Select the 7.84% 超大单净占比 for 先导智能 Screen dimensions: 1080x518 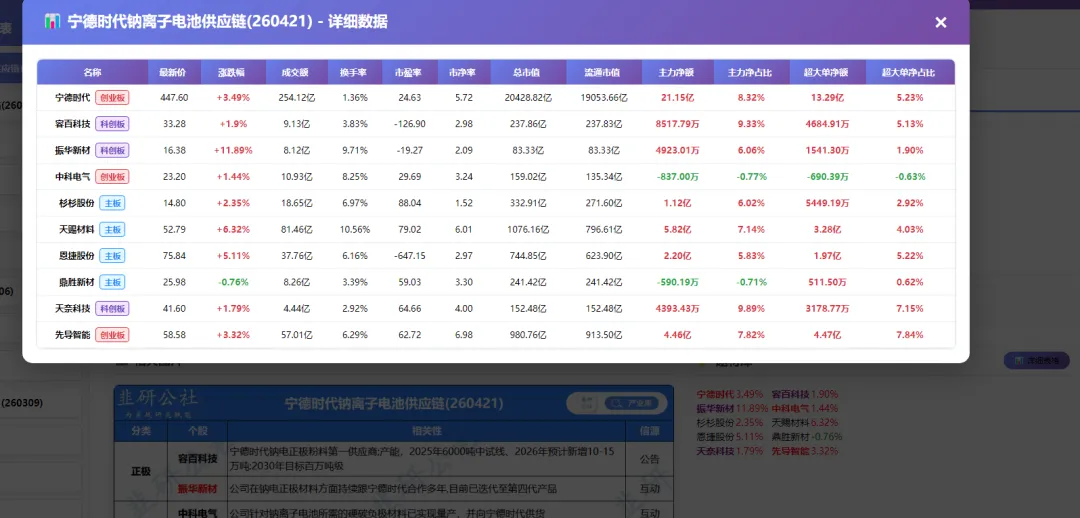pyautogui.click(x=911, y=335)
